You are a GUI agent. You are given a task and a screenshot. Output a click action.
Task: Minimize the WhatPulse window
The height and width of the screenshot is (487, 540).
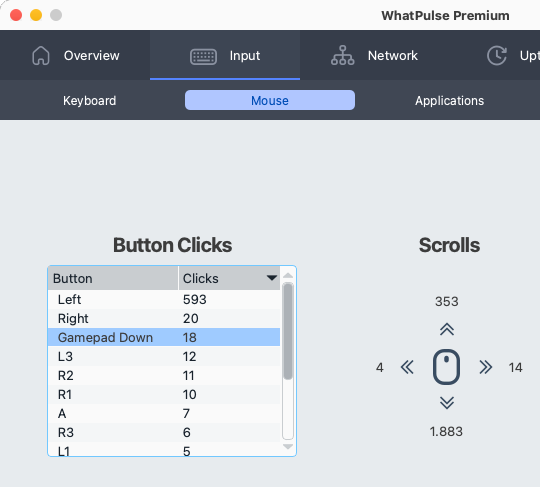[36, 15]
